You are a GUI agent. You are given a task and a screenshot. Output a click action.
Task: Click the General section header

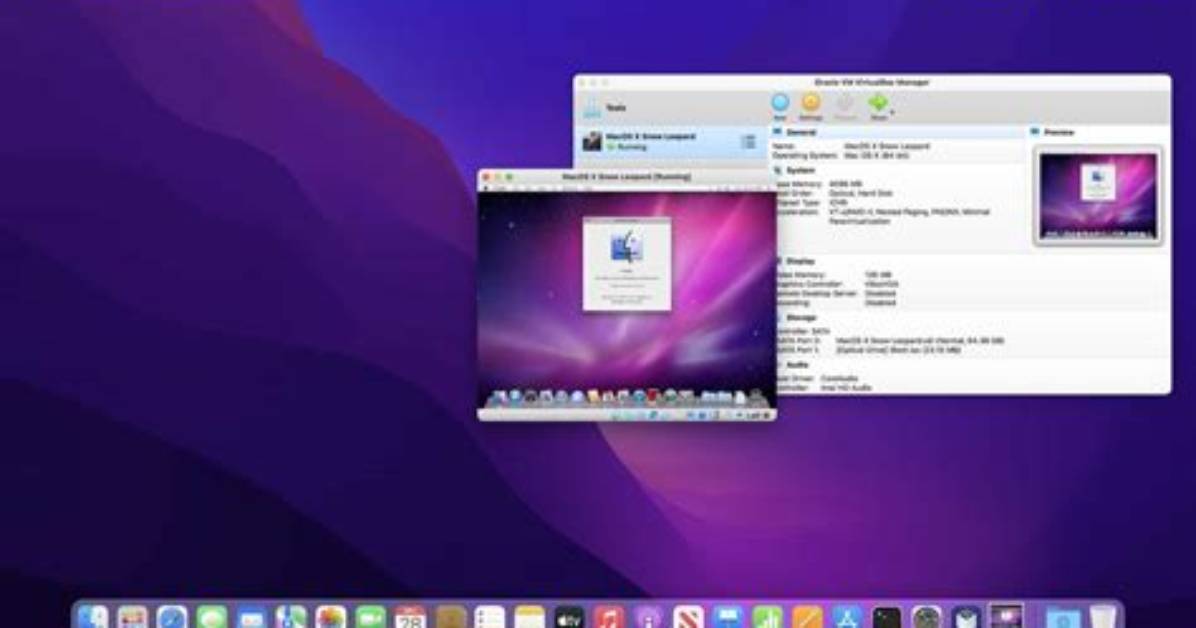coord(801,132)
